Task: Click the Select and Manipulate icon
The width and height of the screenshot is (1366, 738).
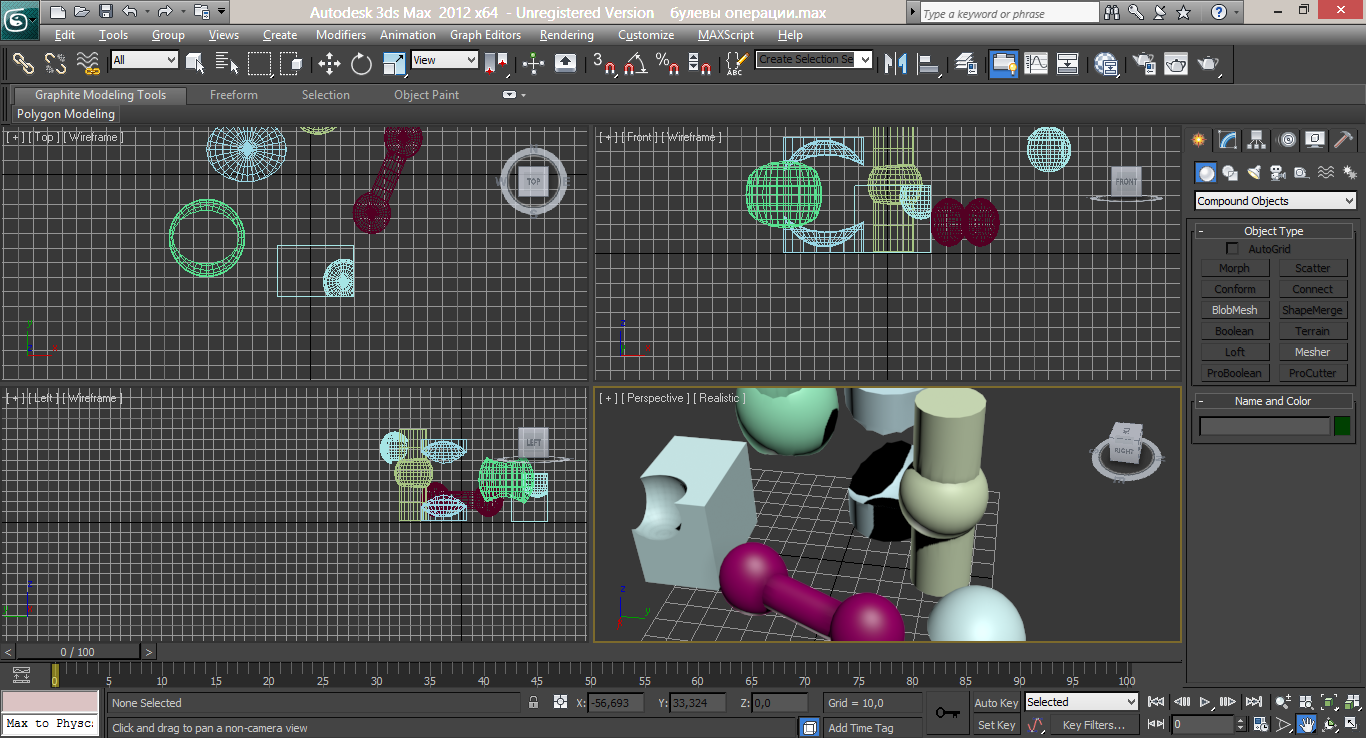Action: (x=533, y=64)
